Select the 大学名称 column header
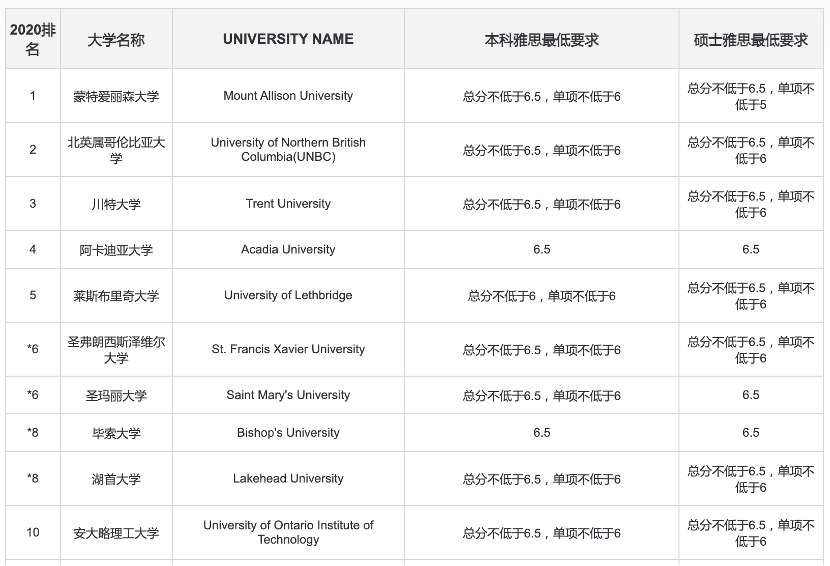 [x=116, y=39]
